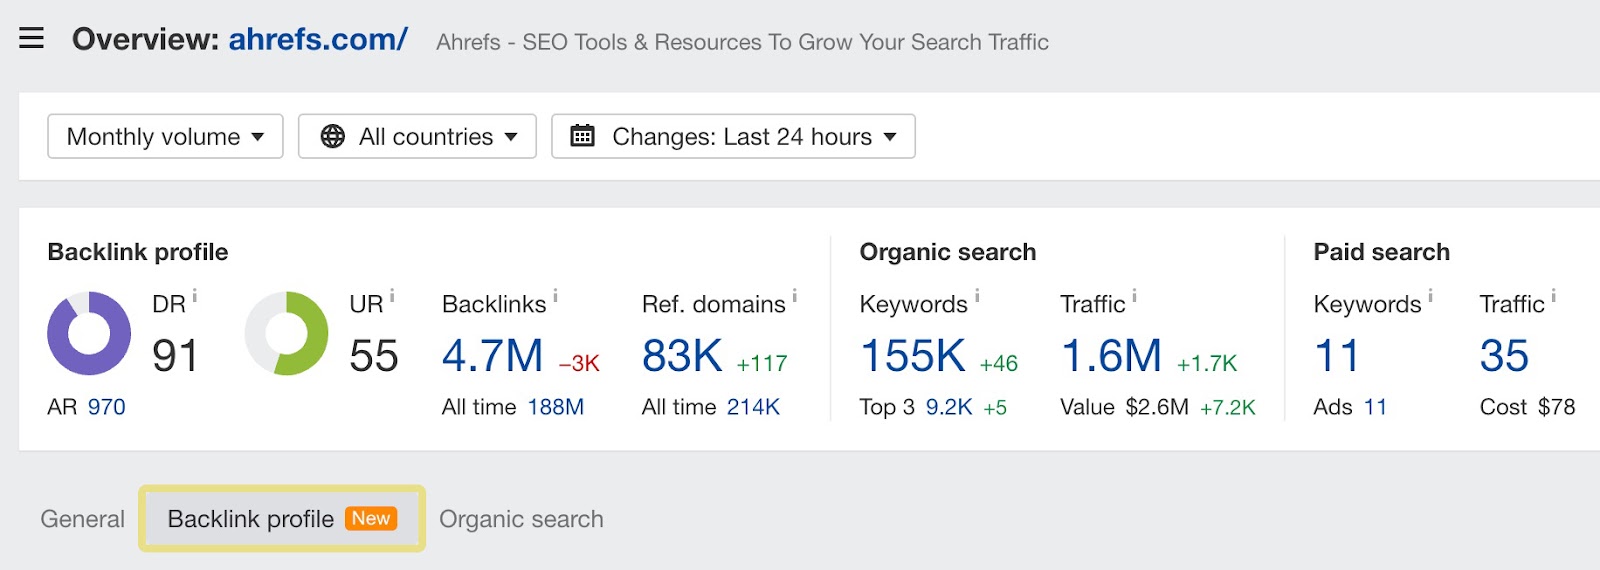Click the green UR donut chart
The width and height of the screenshot is (1600, 570).
point(287,334)
